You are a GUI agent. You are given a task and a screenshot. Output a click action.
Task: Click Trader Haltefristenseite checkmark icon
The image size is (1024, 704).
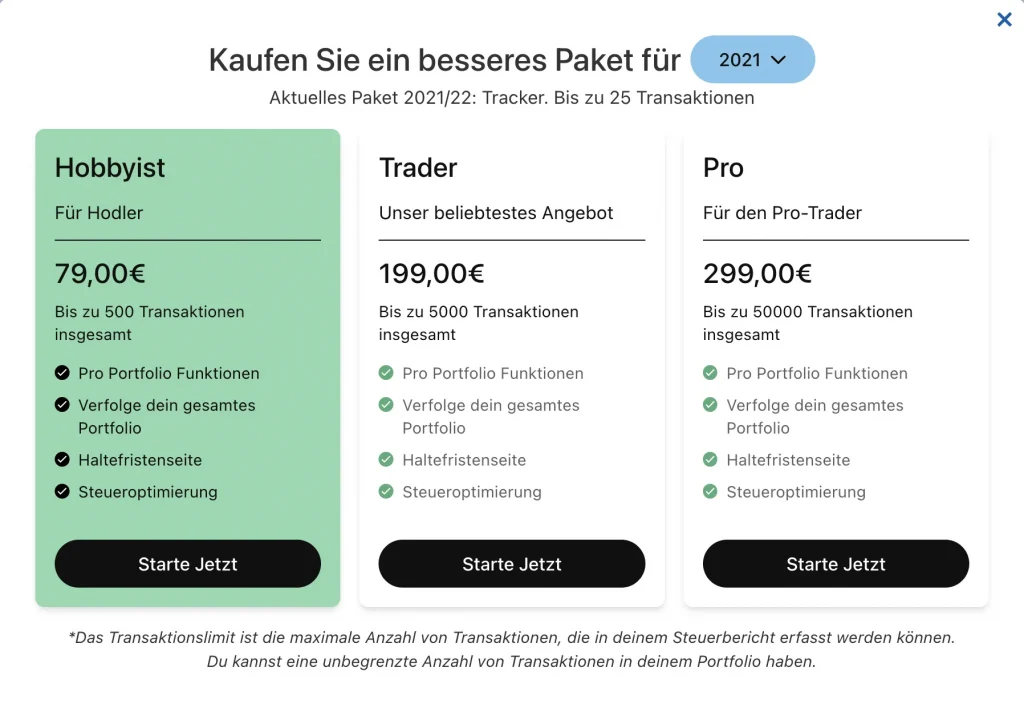click(386, 460)
